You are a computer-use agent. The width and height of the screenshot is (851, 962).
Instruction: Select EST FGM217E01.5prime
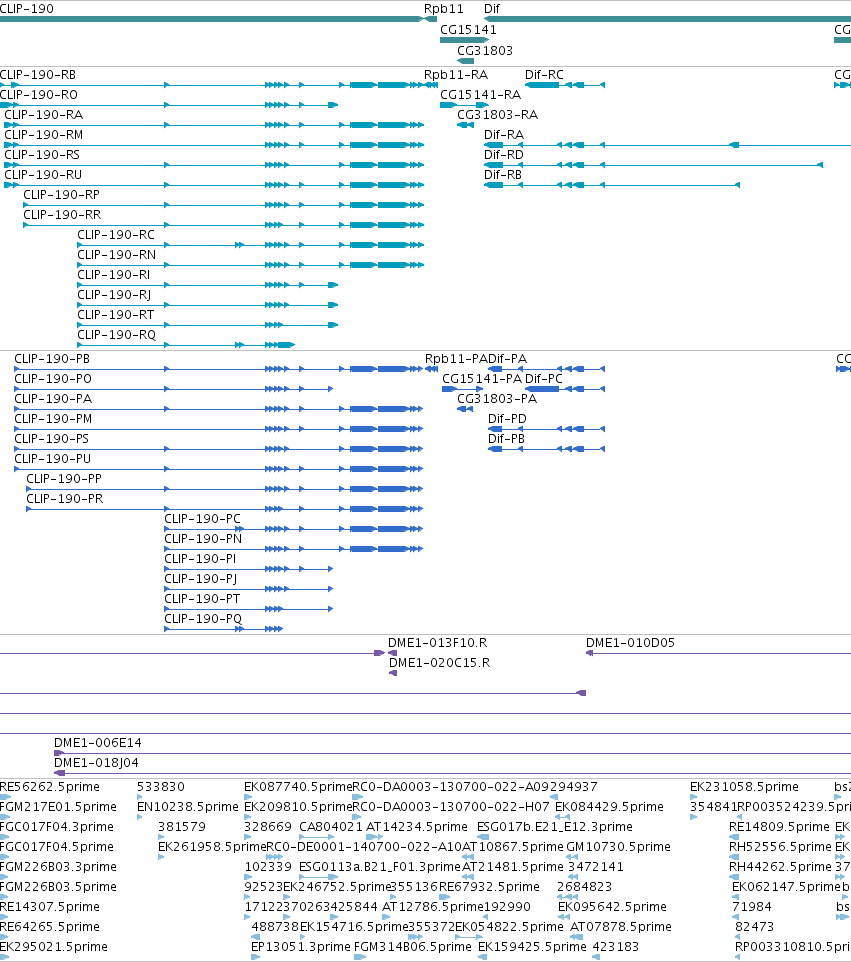point(58,807)
